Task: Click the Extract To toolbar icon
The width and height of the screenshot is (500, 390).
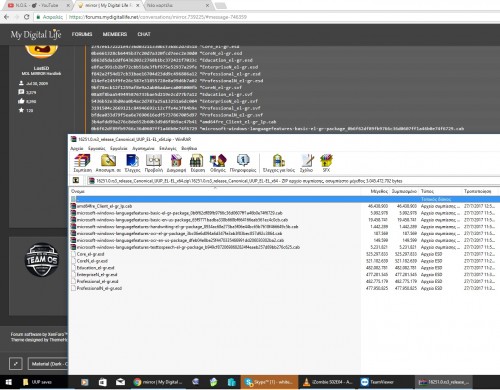Action: 108,163
